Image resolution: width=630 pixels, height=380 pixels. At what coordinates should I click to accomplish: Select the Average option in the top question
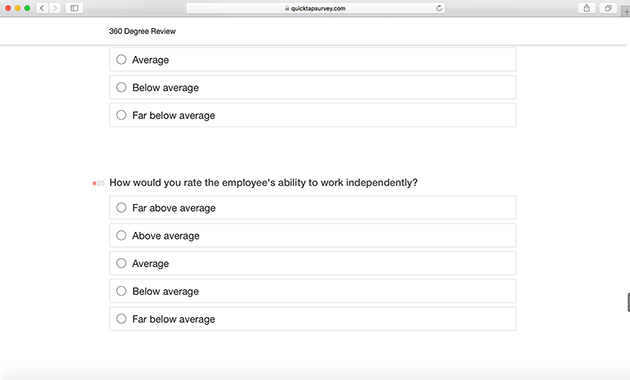313,59
